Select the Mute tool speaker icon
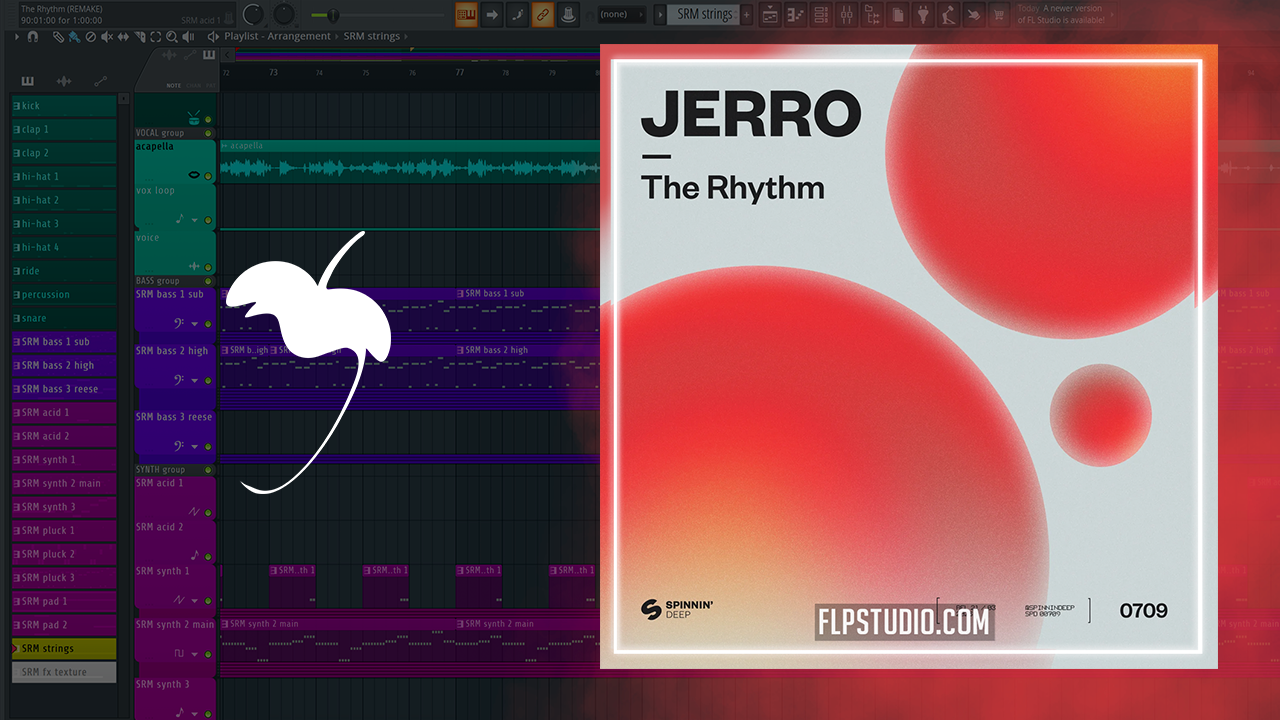The width and height of the screenshot is (1280, 720). [x=107, y=36]
